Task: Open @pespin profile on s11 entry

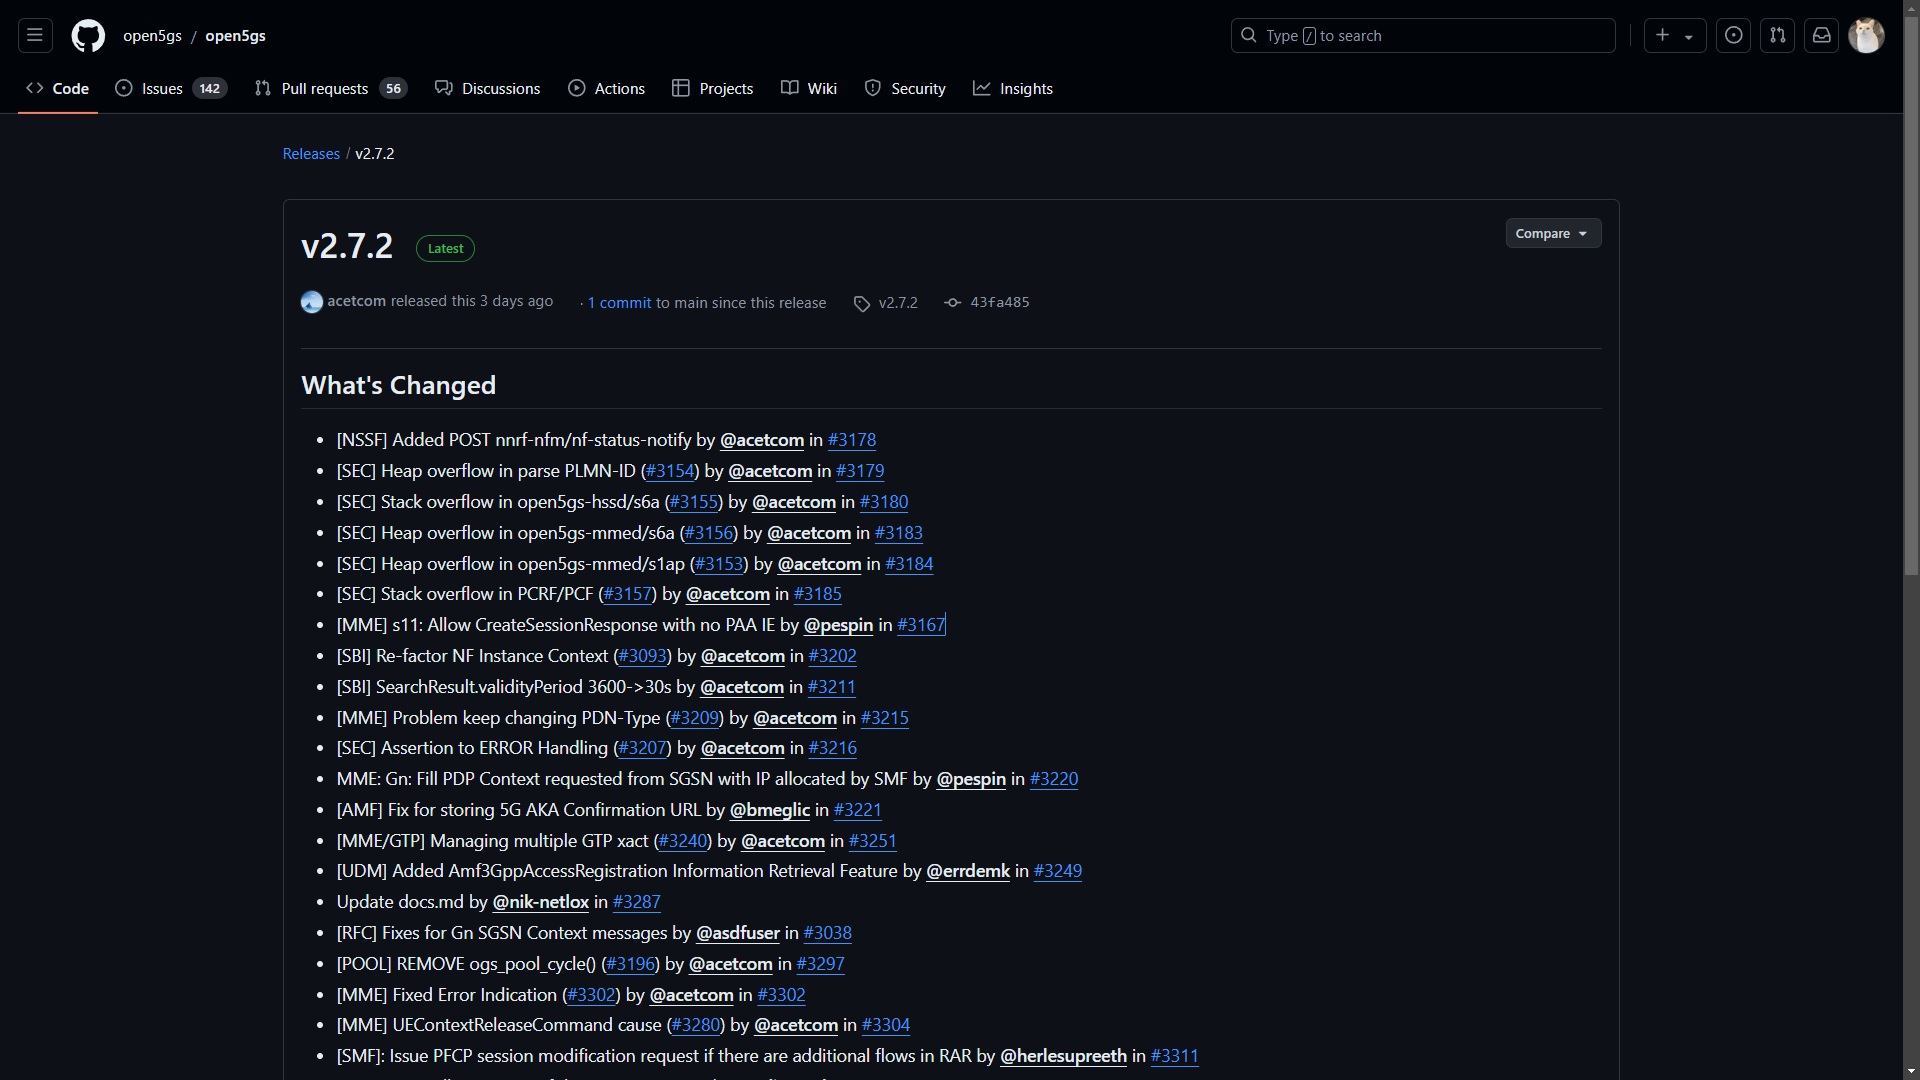Action: 838,625
